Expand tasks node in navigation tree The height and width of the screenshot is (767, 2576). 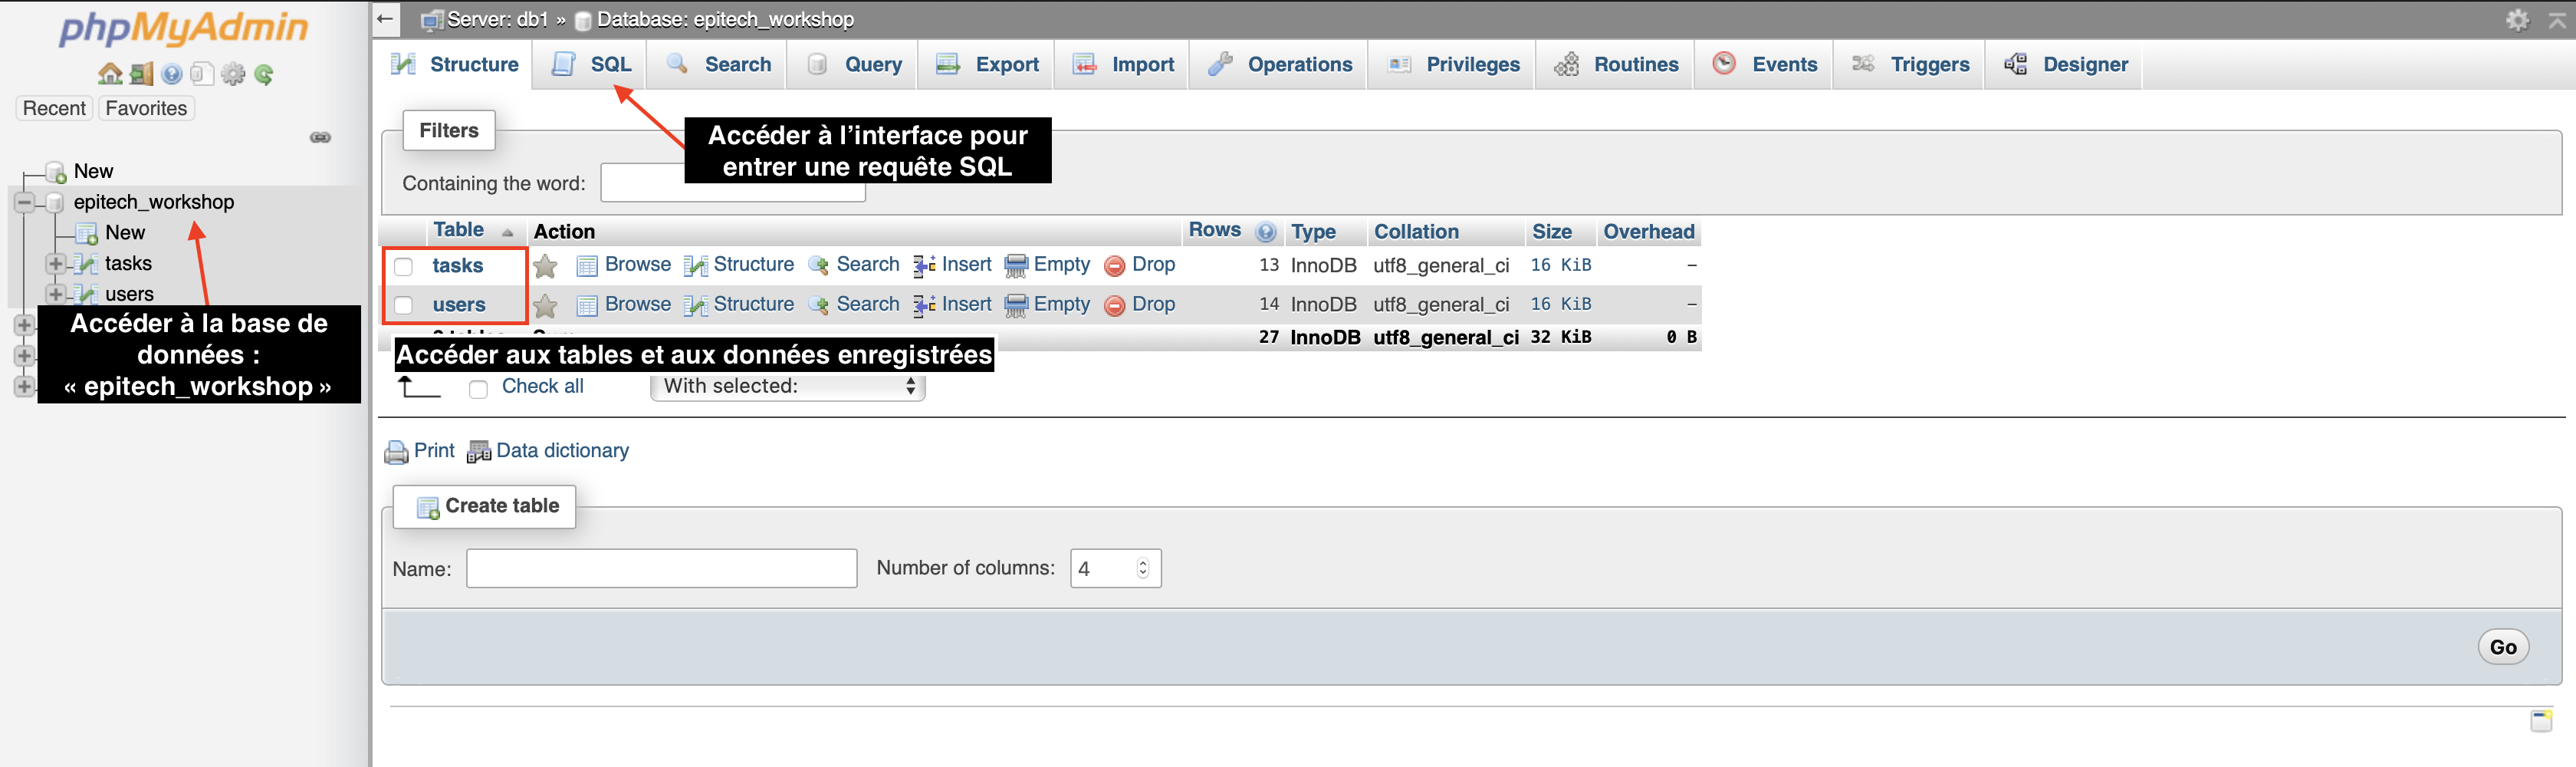pyautogui.click(x=56, y=264)
